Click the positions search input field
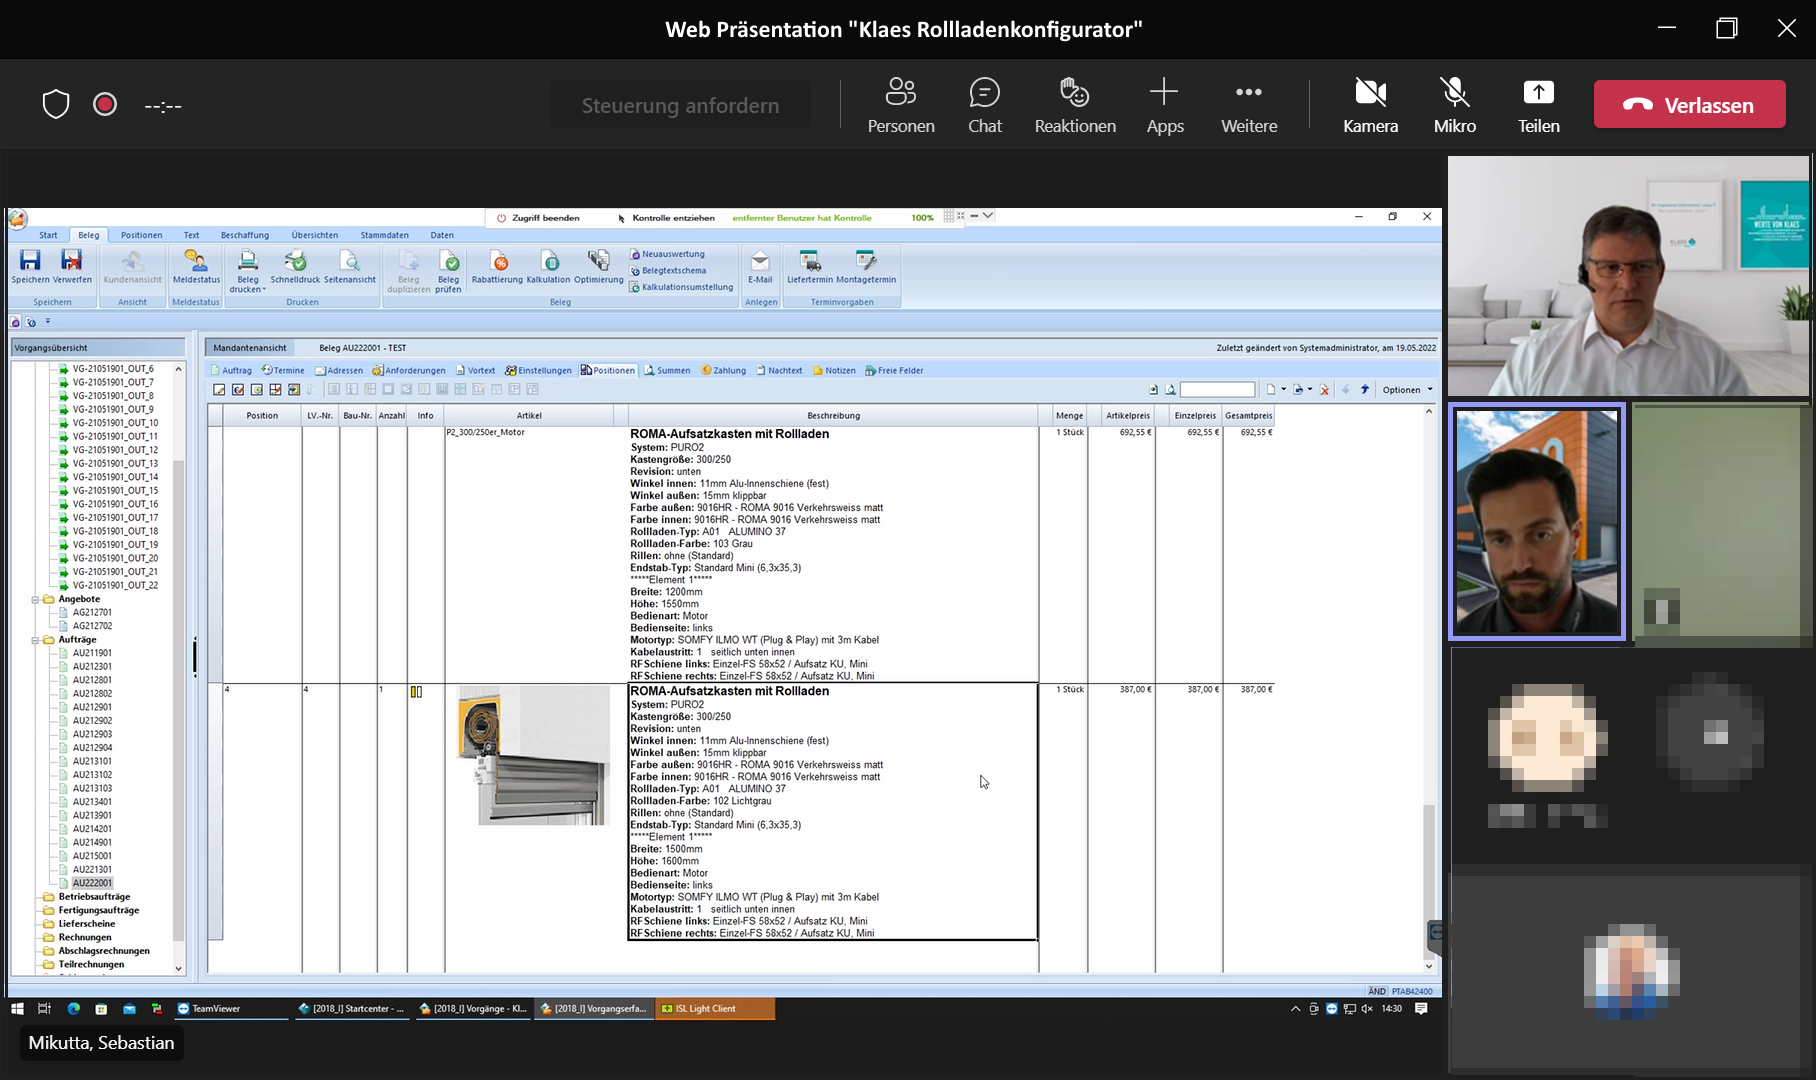Image resolution: width=1816 pixels, height=1080 pixels. tap(1217, 390)
